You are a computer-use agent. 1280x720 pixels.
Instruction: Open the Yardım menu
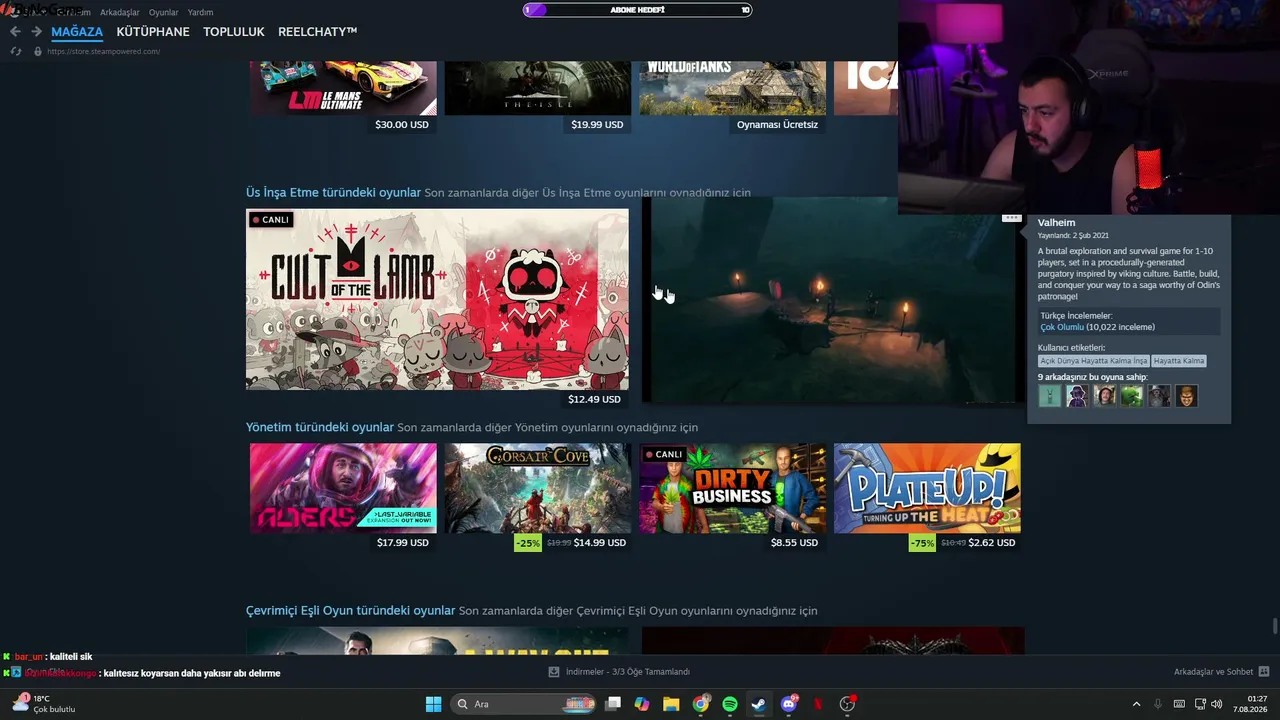coord(201,12)
